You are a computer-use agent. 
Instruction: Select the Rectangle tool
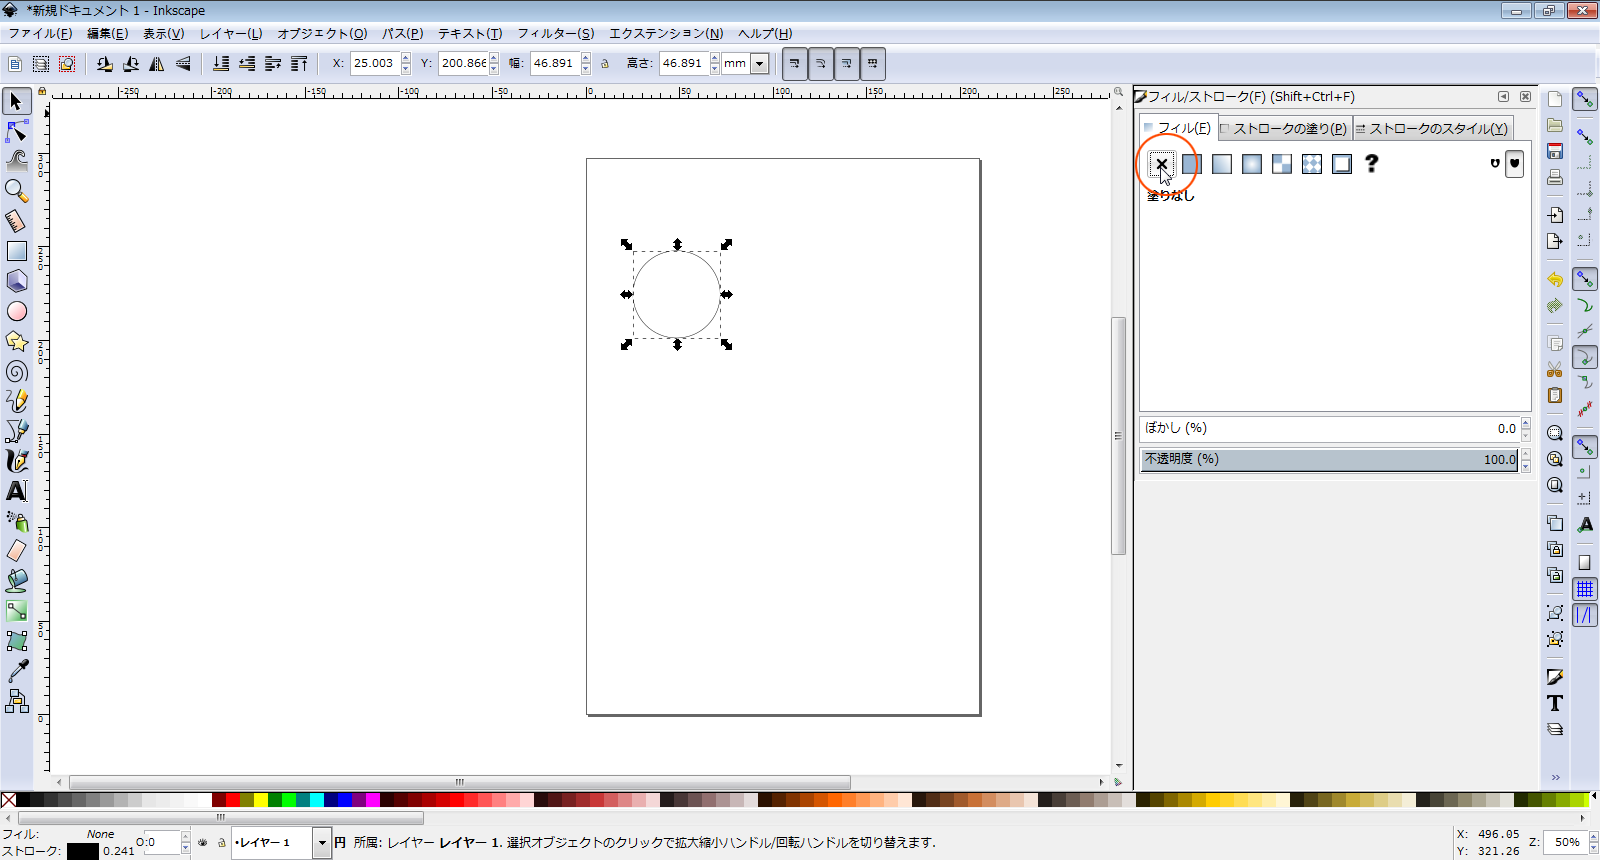coord(17,251)
